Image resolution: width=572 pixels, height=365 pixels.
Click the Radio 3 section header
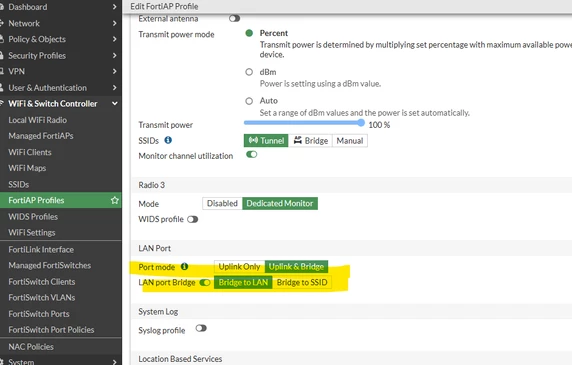click(152, 185)
